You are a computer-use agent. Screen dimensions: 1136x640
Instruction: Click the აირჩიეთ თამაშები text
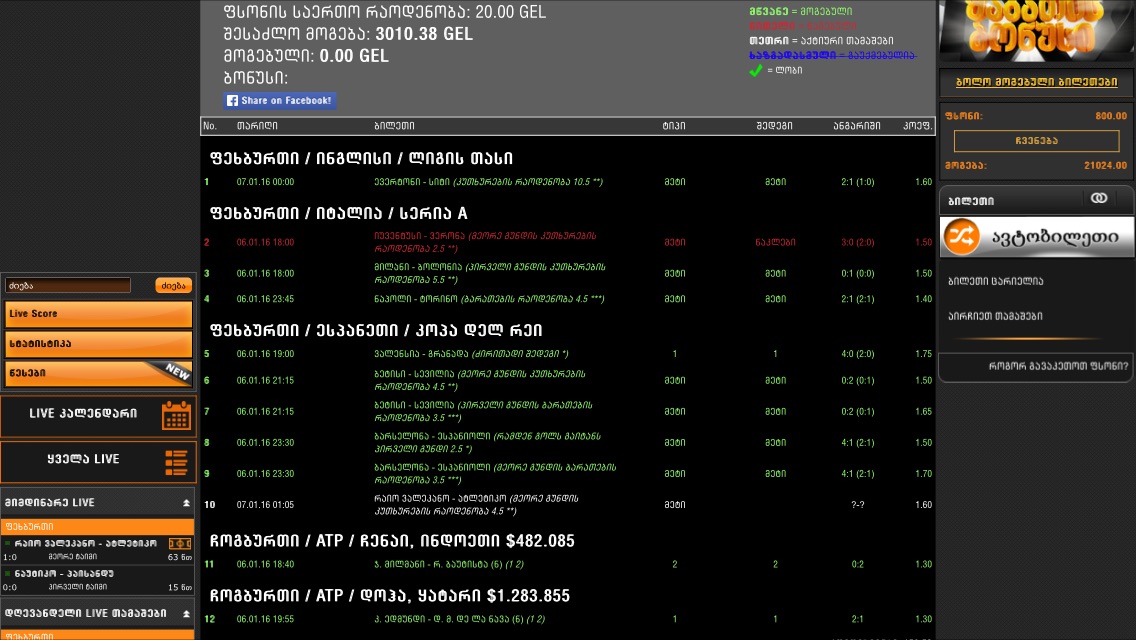(x=995, y=316)
